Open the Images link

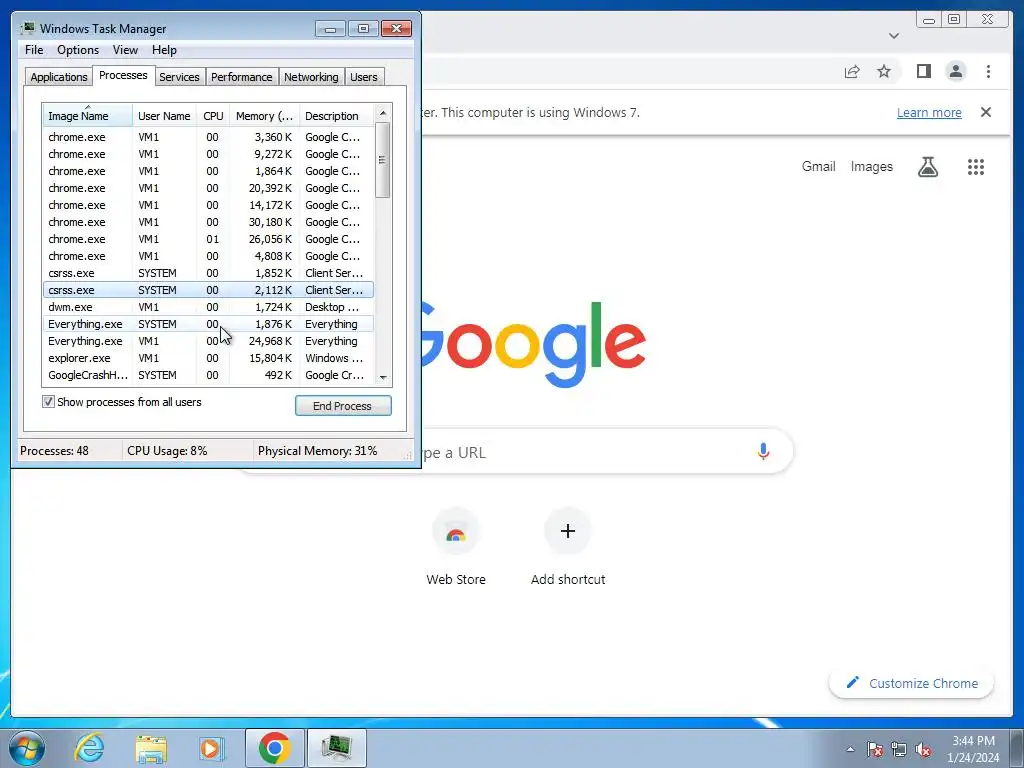click(871, 167)
